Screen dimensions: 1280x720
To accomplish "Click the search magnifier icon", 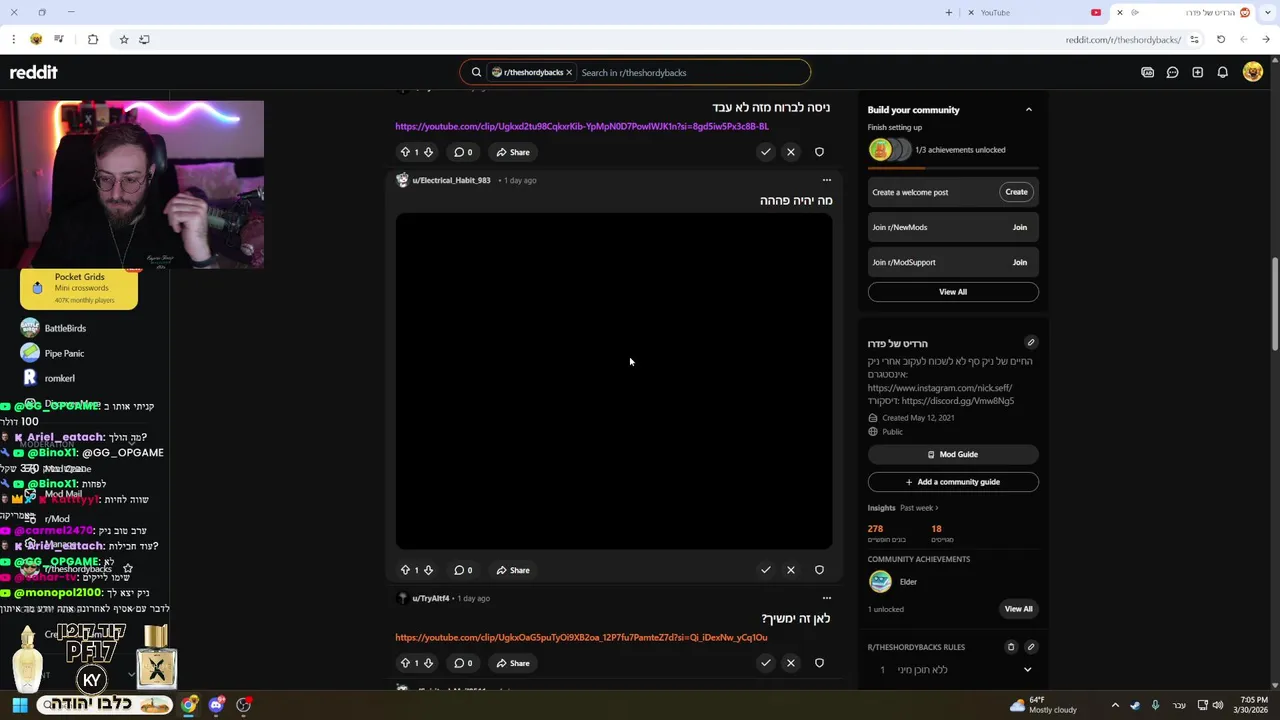I will (477, 72).
